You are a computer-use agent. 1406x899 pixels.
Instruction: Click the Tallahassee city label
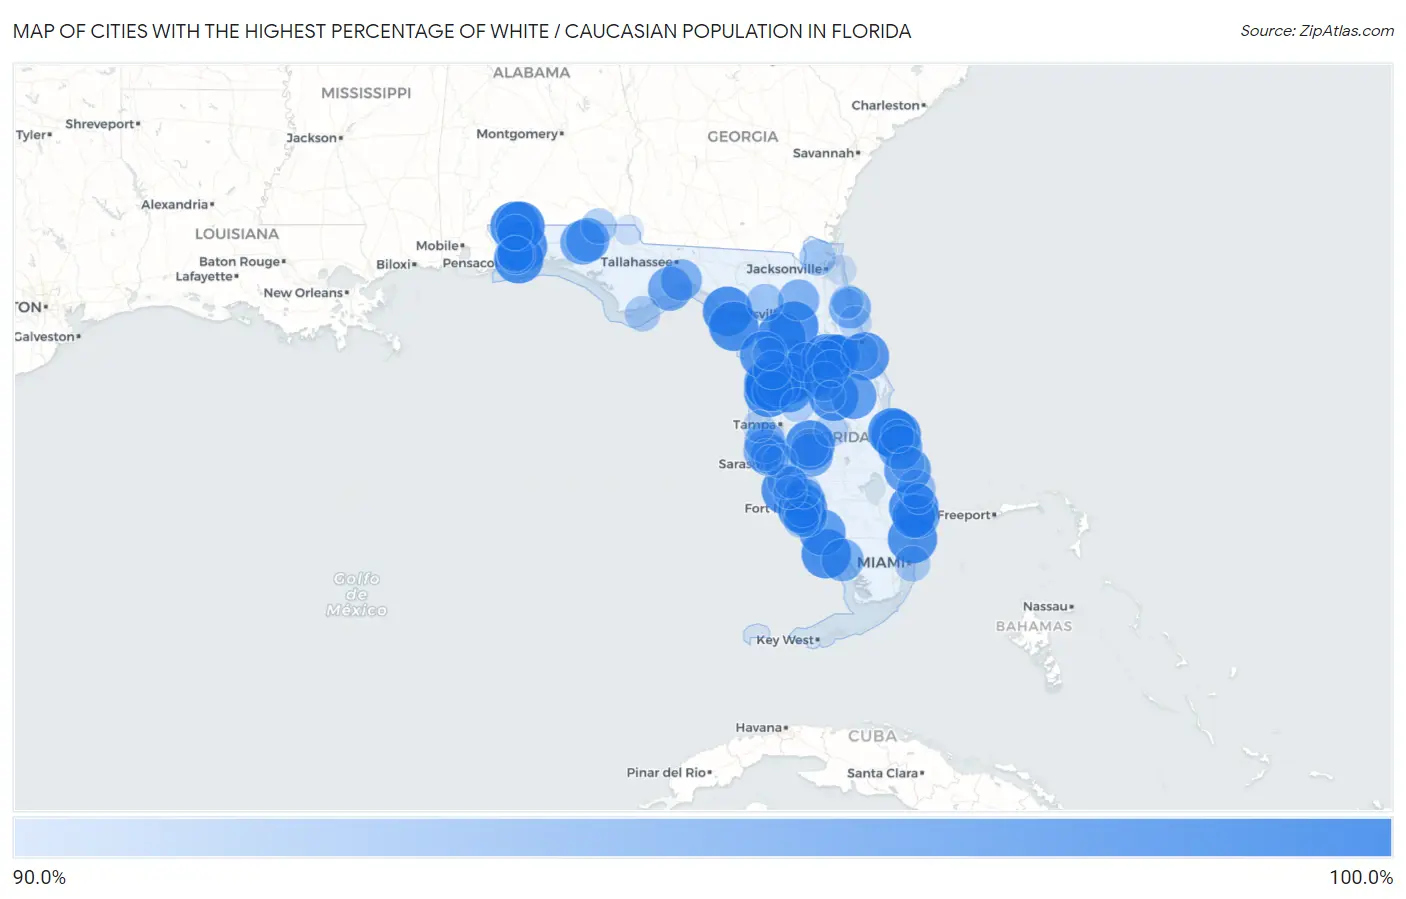[637, 262]
